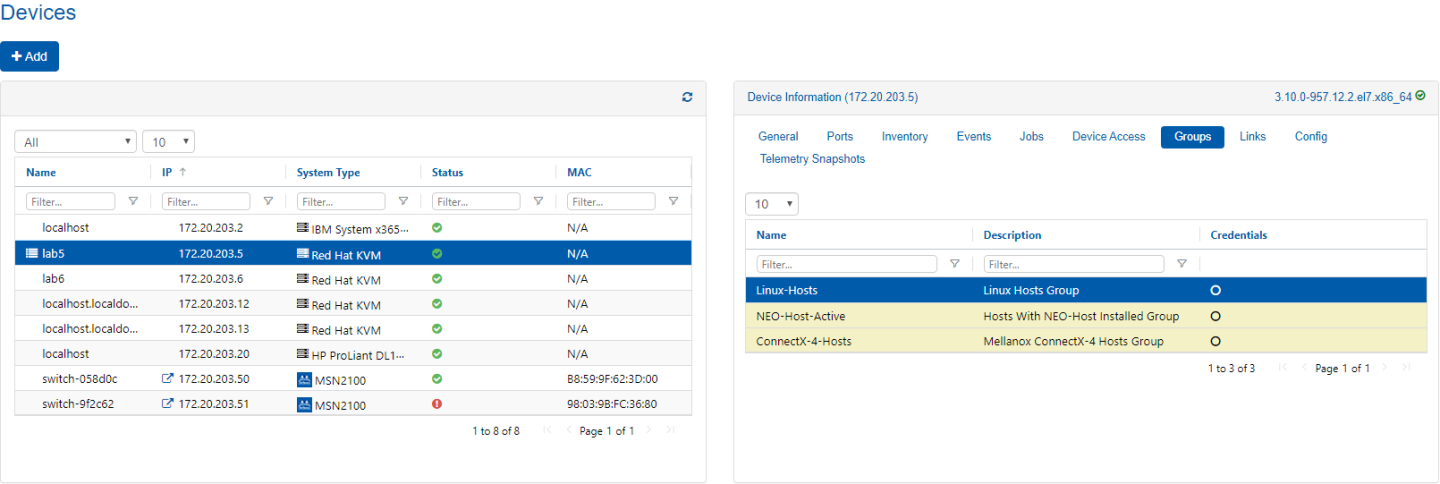
Task: Select the ConnectX-4-Hosts credentials radio button
Action: pyautogui.click(x=1215, y=341)
